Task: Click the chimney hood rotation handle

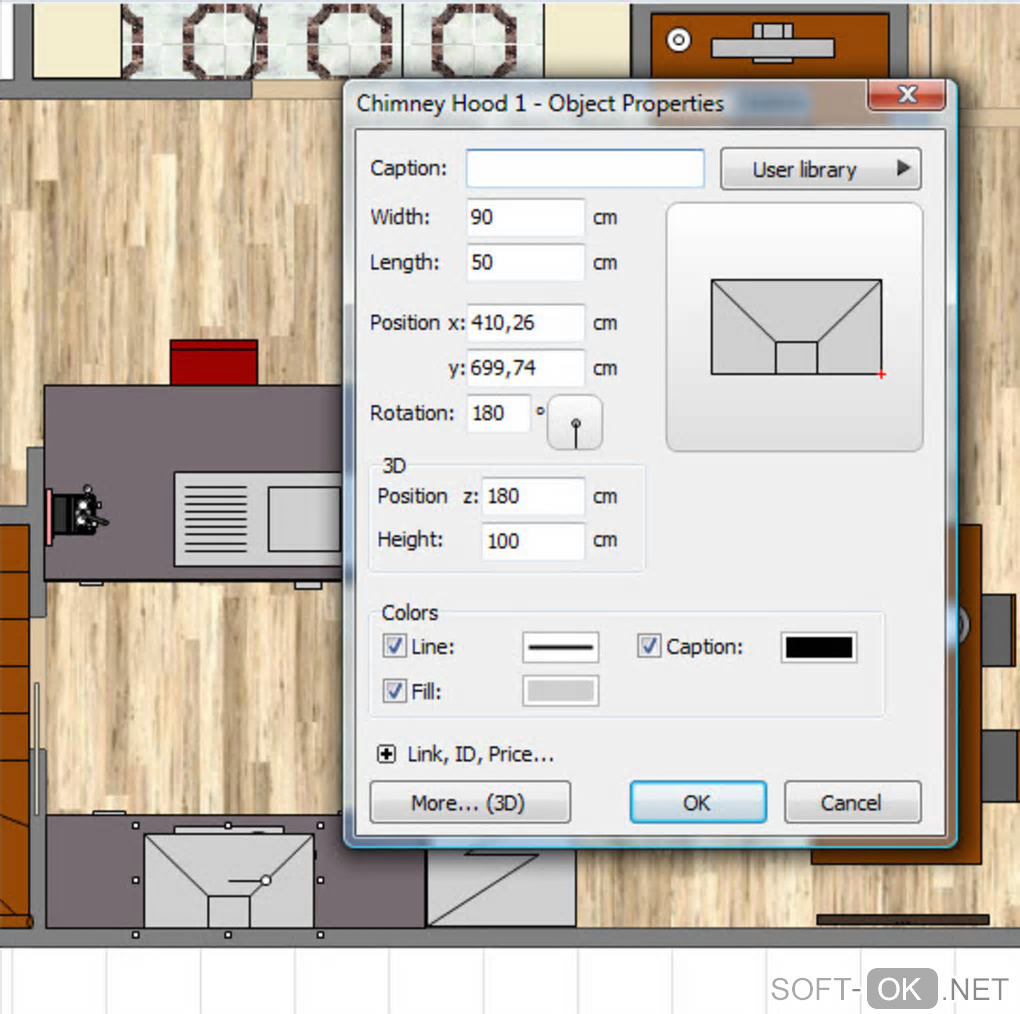Action: [x=265, y=880]
